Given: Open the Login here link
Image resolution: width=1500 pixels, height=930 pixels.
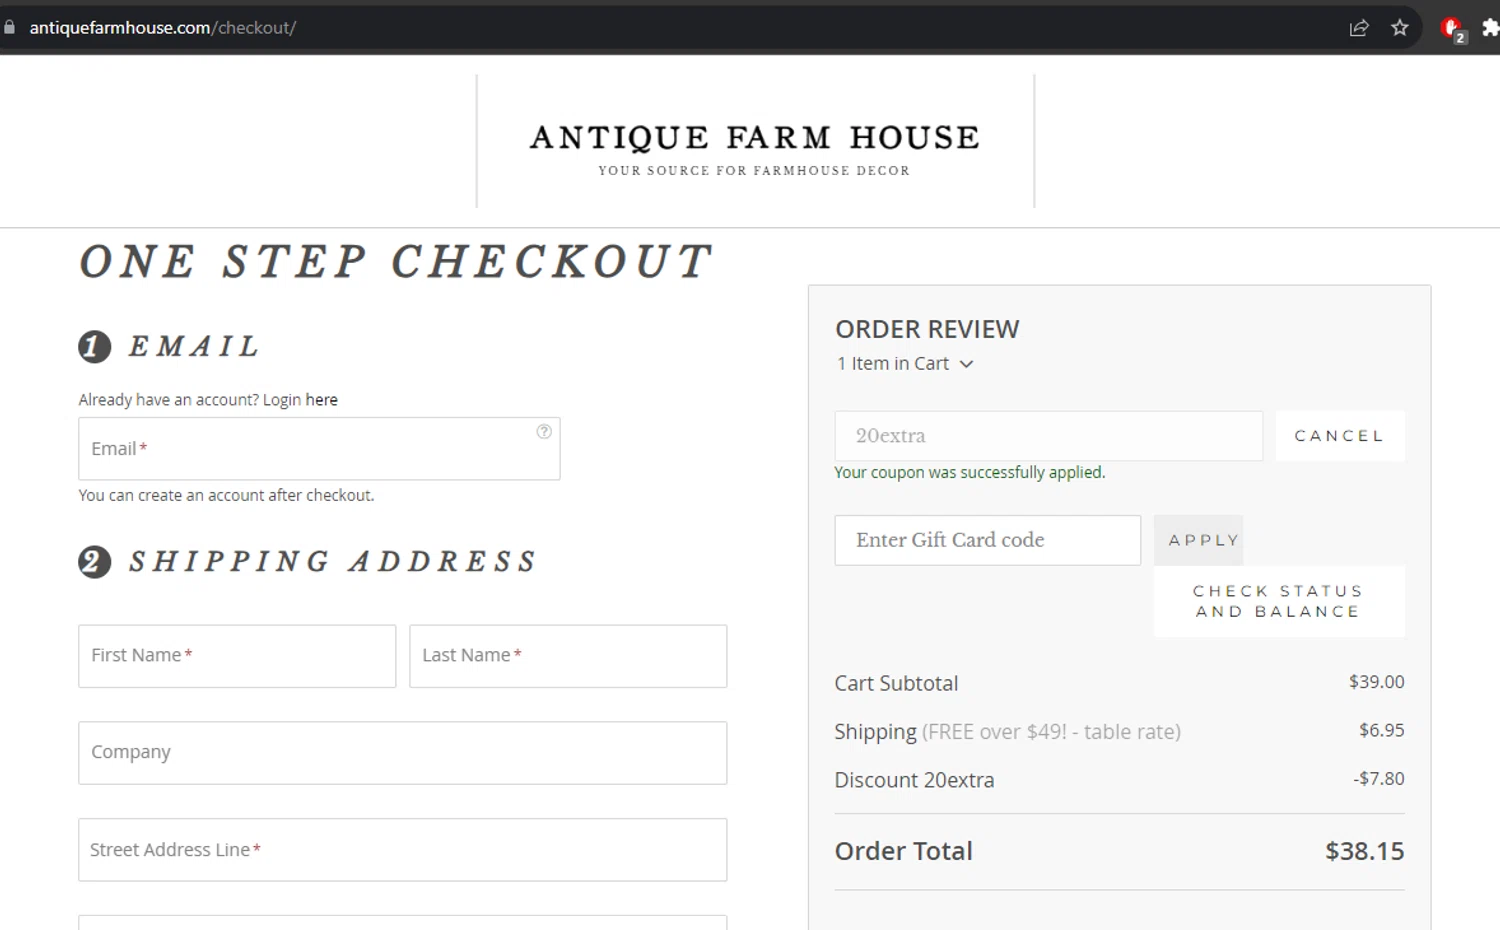Looking at the screenshot, I should point(321,400).
